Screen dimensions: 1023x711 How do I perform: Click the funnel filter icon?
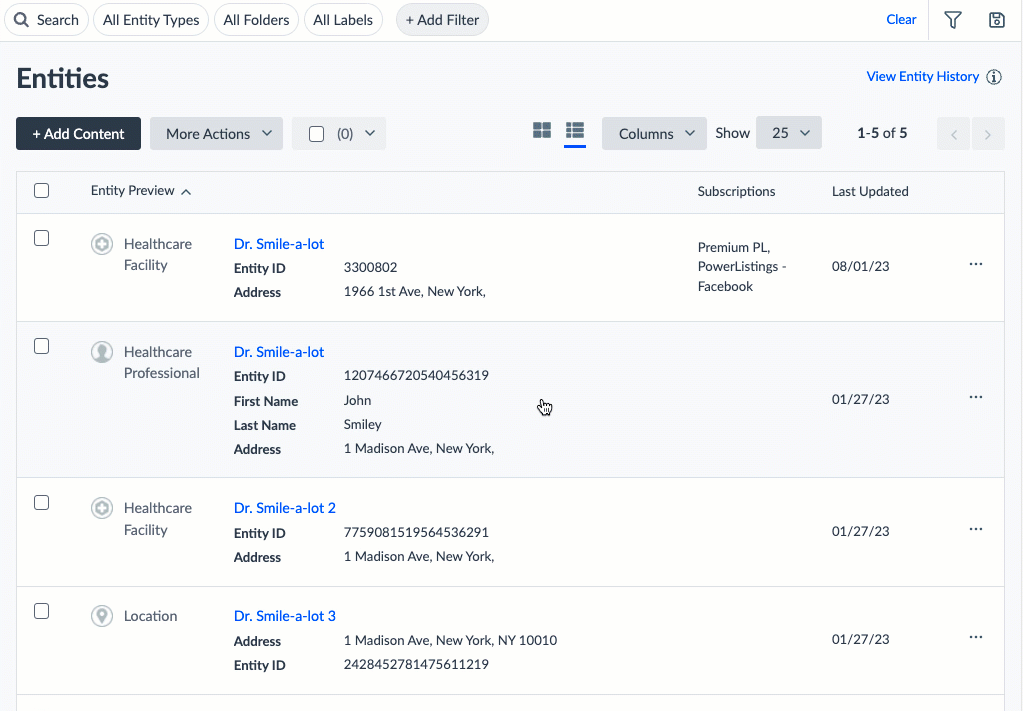953,20
